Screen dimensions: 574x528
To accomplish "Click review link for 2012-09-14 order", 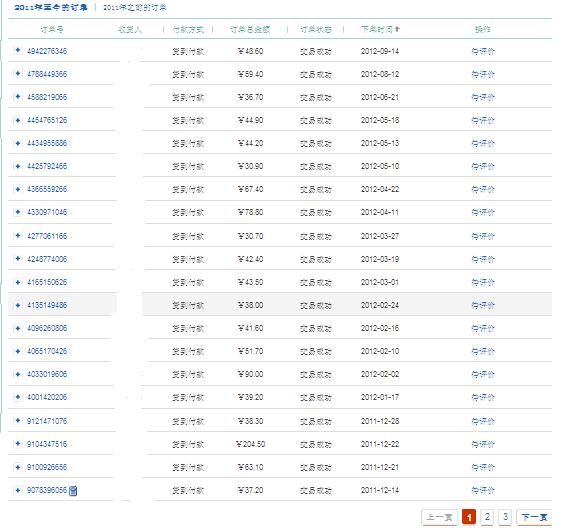I will (x=483, y=51).
